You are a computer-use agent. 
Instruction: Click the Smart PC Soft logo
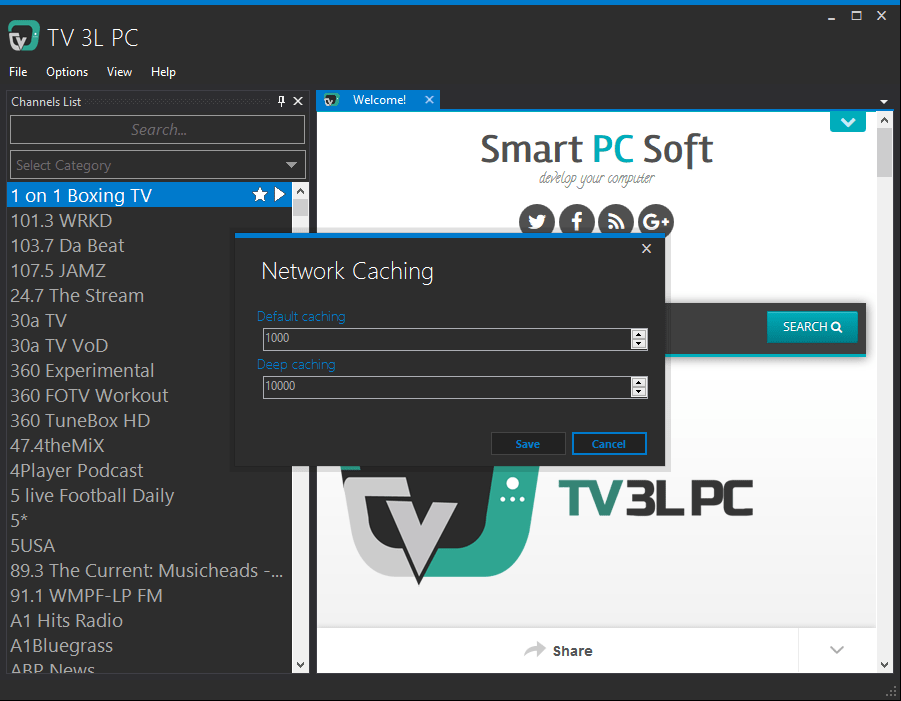click(596, 159)
